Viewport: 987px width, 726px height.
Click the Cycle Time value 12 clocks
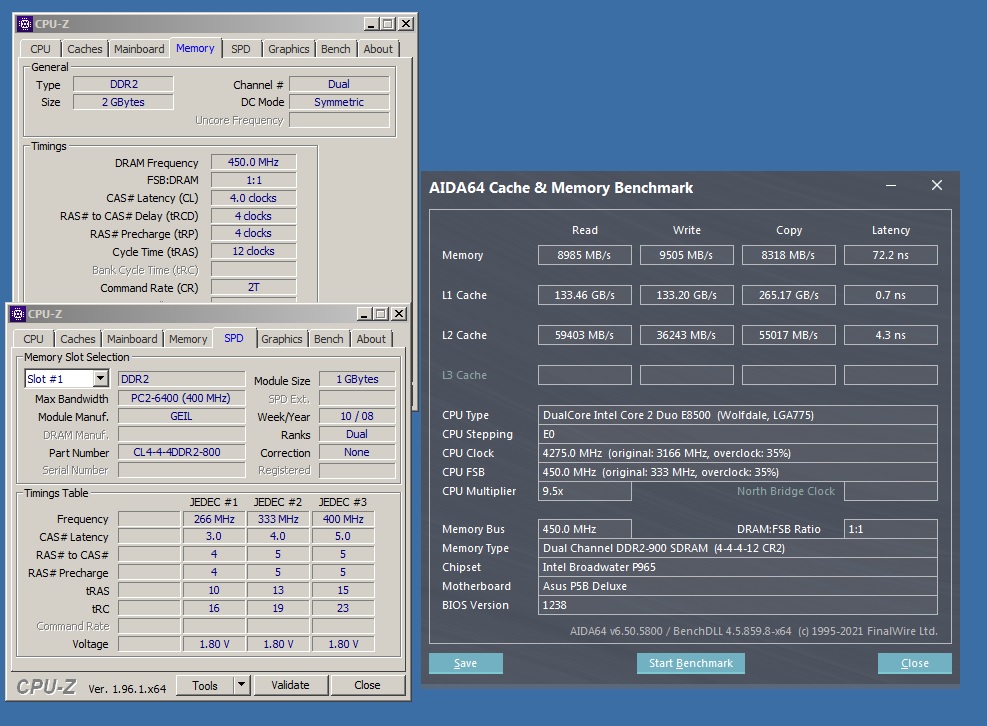click(253, 251)
